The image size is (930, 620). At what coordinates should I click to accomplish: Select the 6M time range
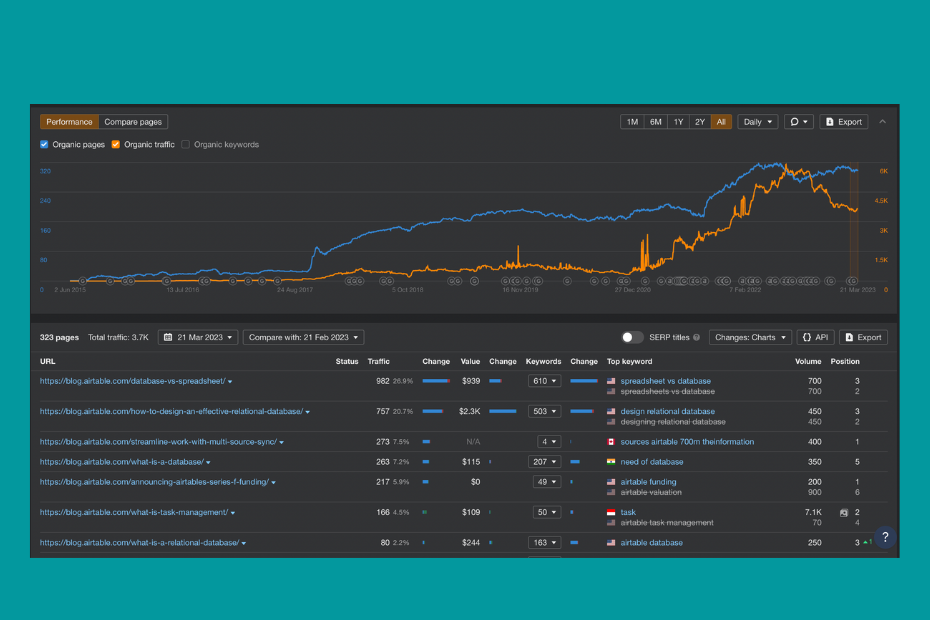[655, 122]
